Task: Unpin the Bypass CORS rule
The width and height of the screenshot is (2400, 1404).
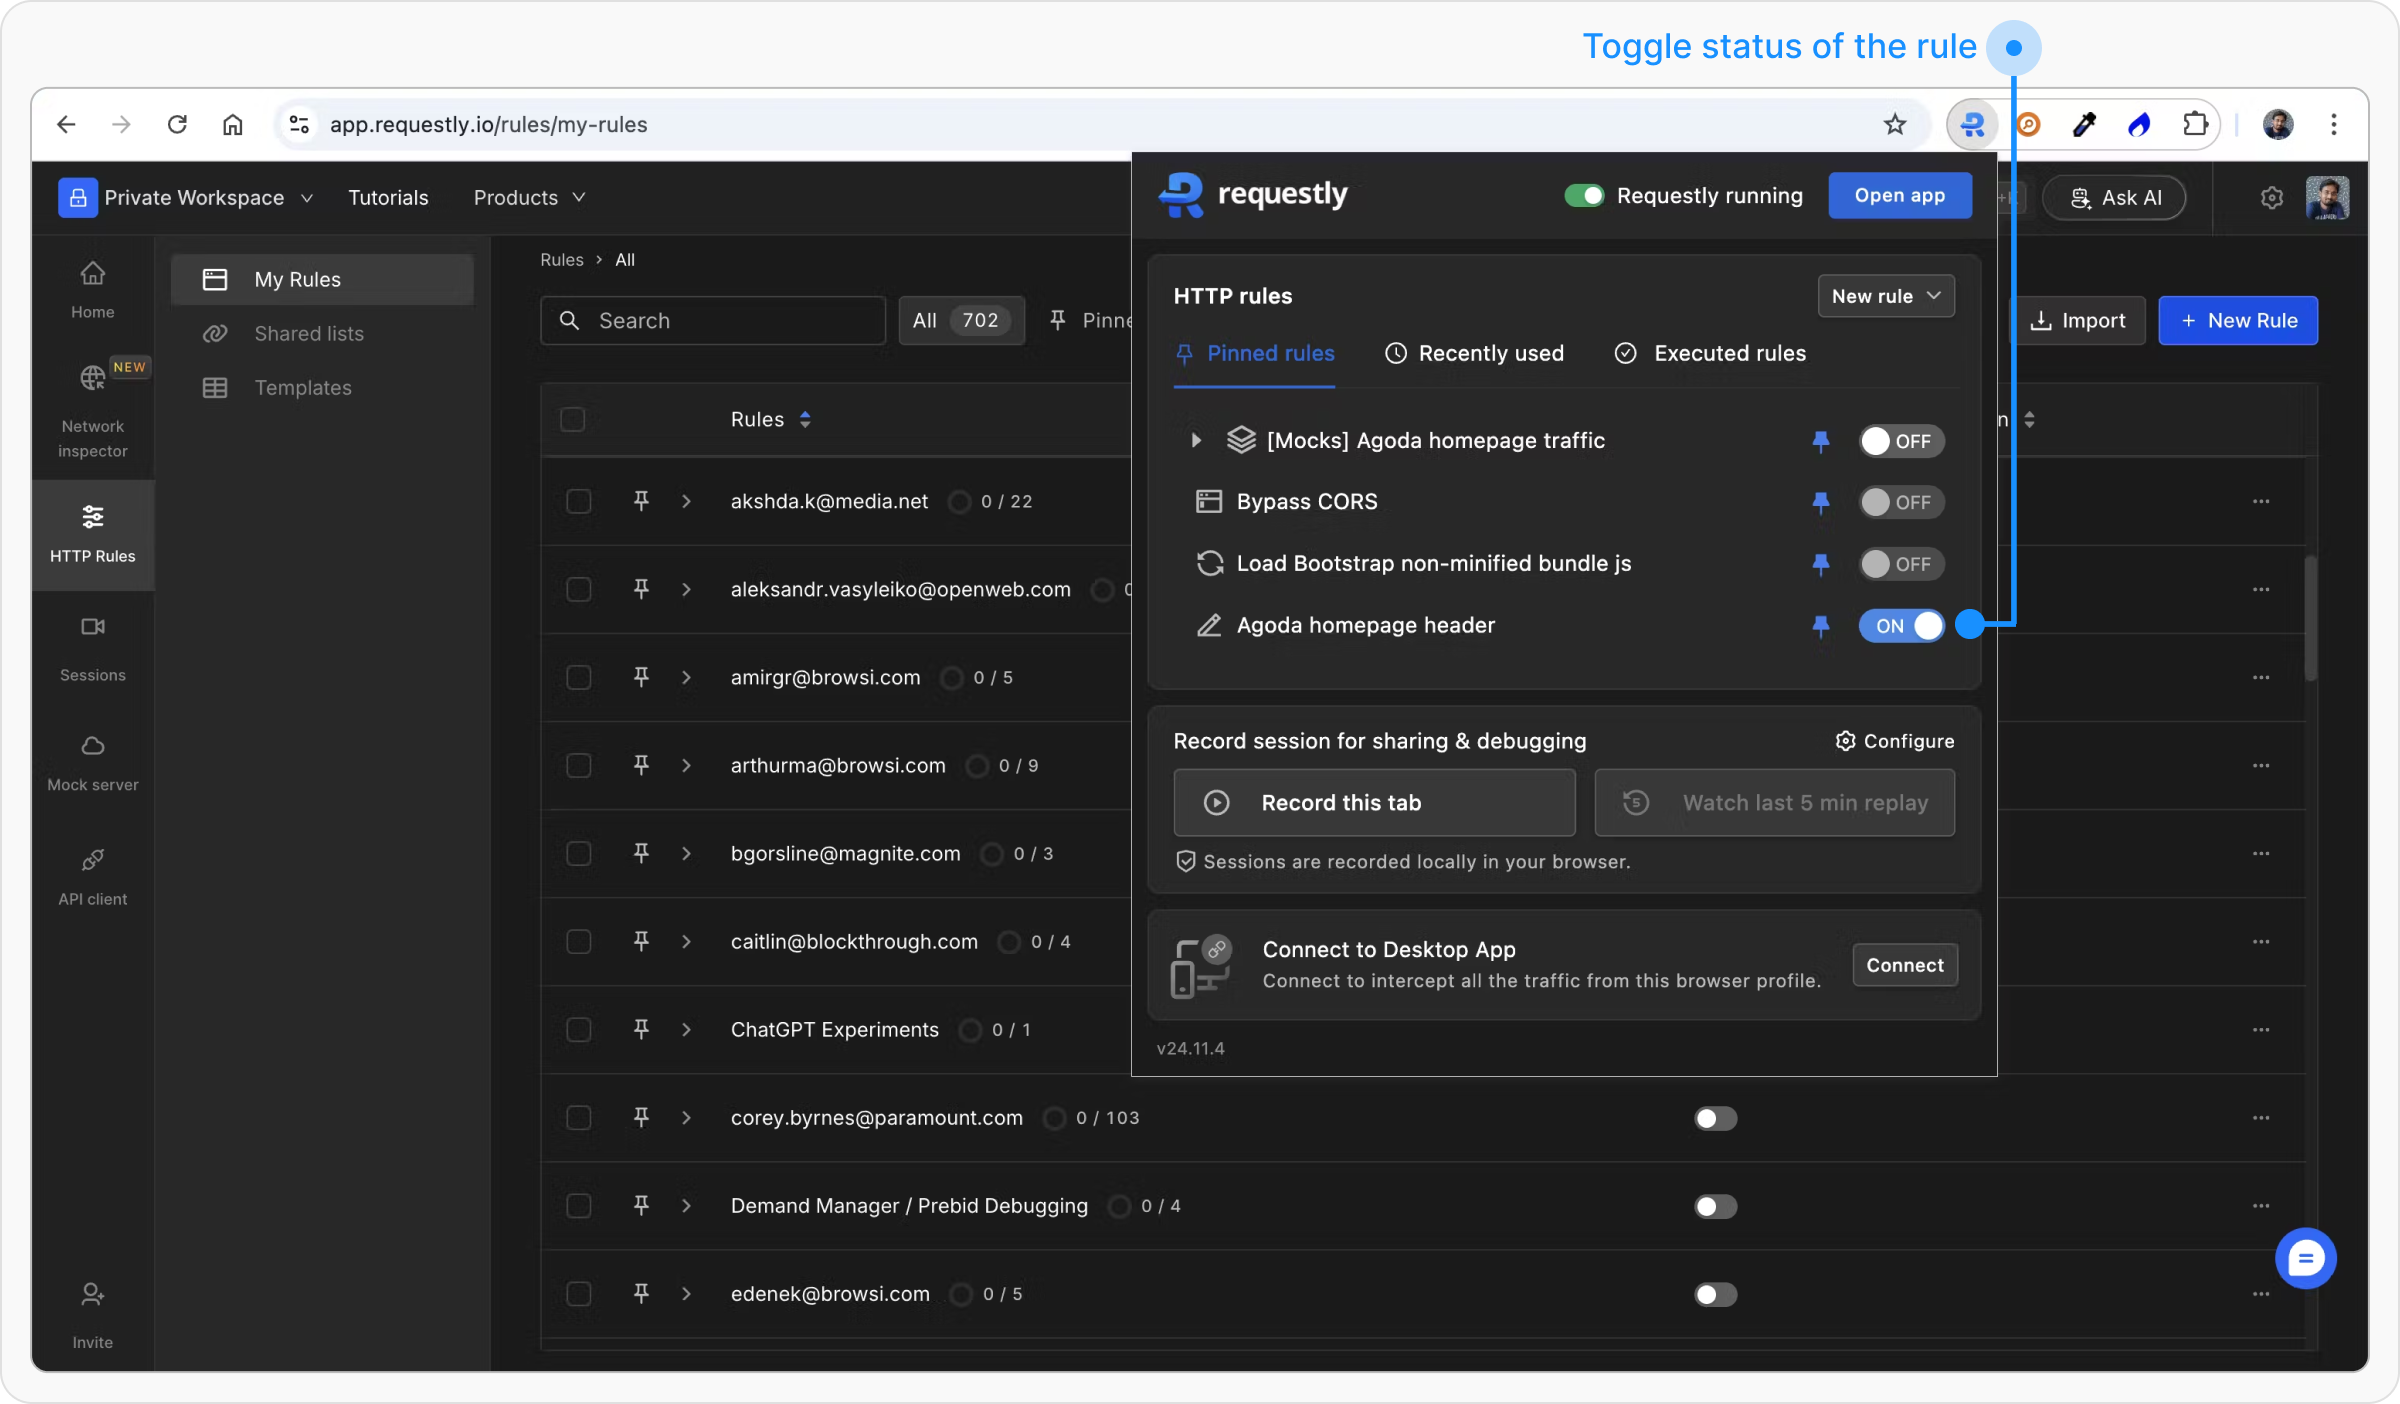Action: coord(1820,502)
